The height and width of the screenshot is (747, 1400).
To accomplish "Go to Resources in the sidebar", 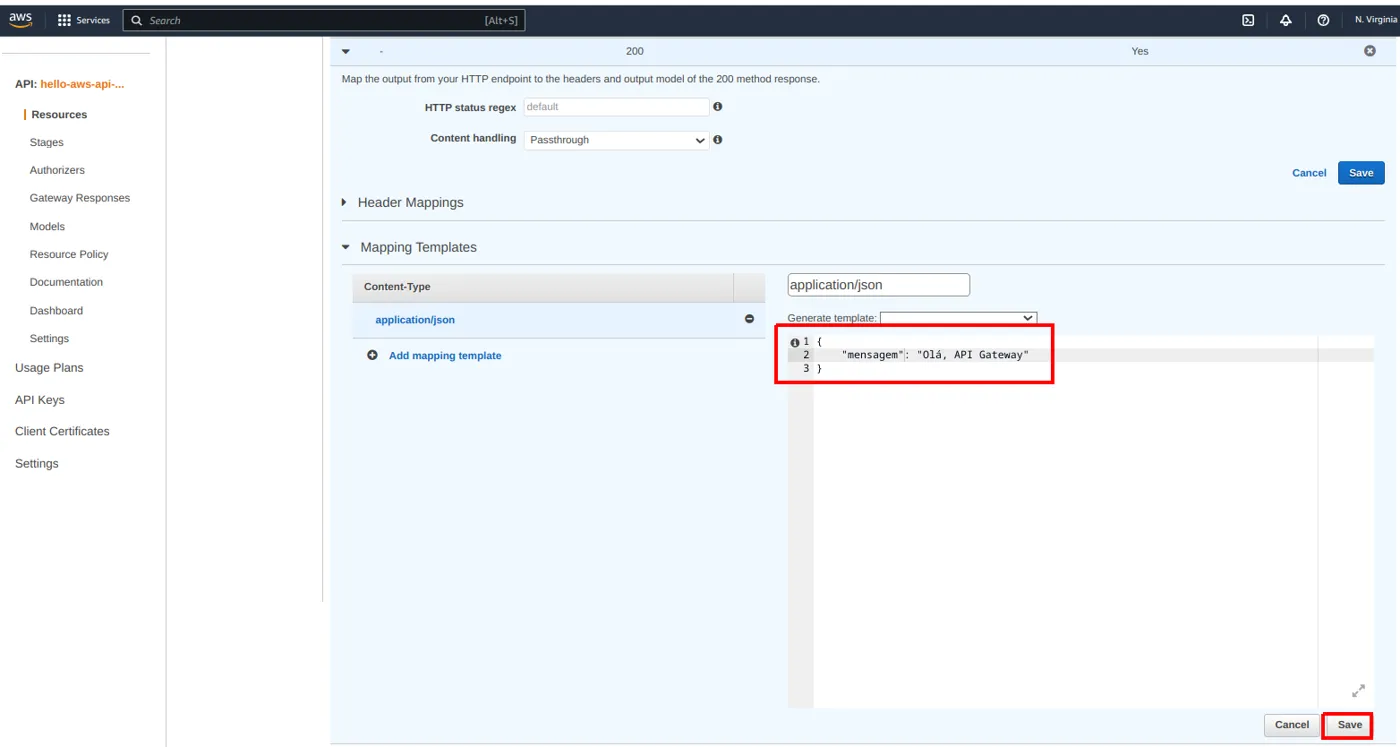I will tap(59, 114).
